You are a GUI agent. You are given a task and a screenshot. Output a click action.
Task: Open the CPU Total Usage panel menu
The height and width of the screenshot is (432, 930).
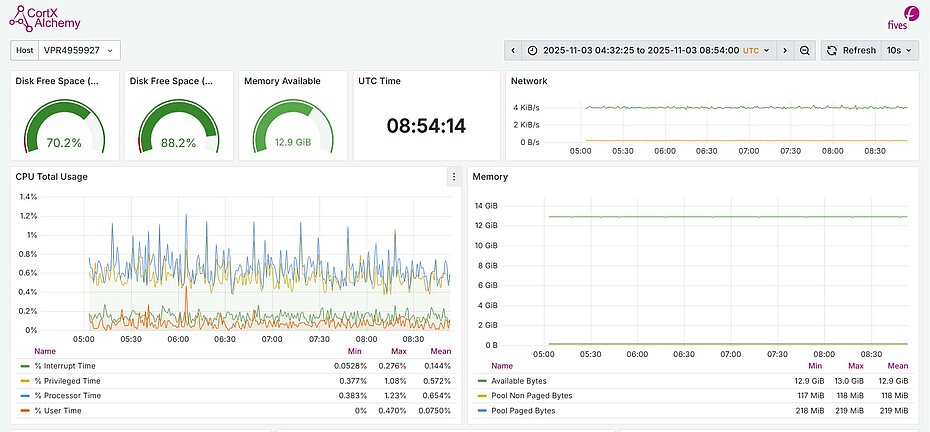click(x=453, y=177)
